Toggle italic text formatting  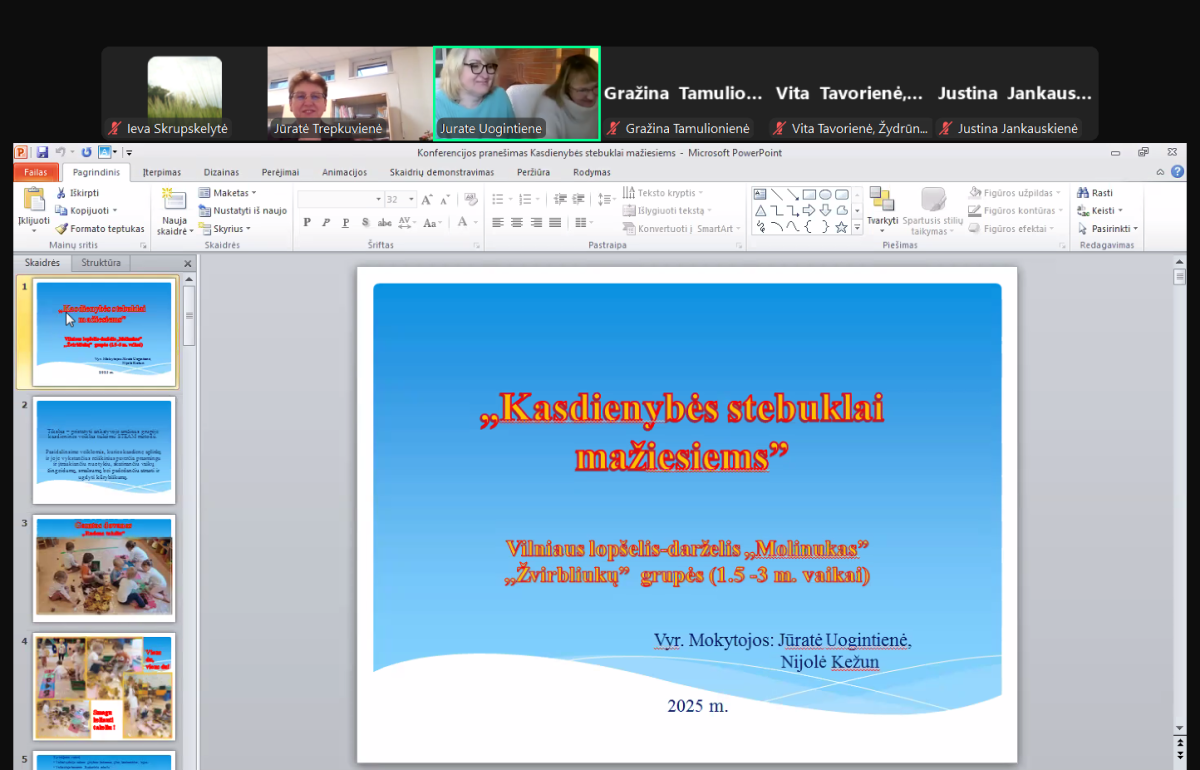(x=326, y=222)
